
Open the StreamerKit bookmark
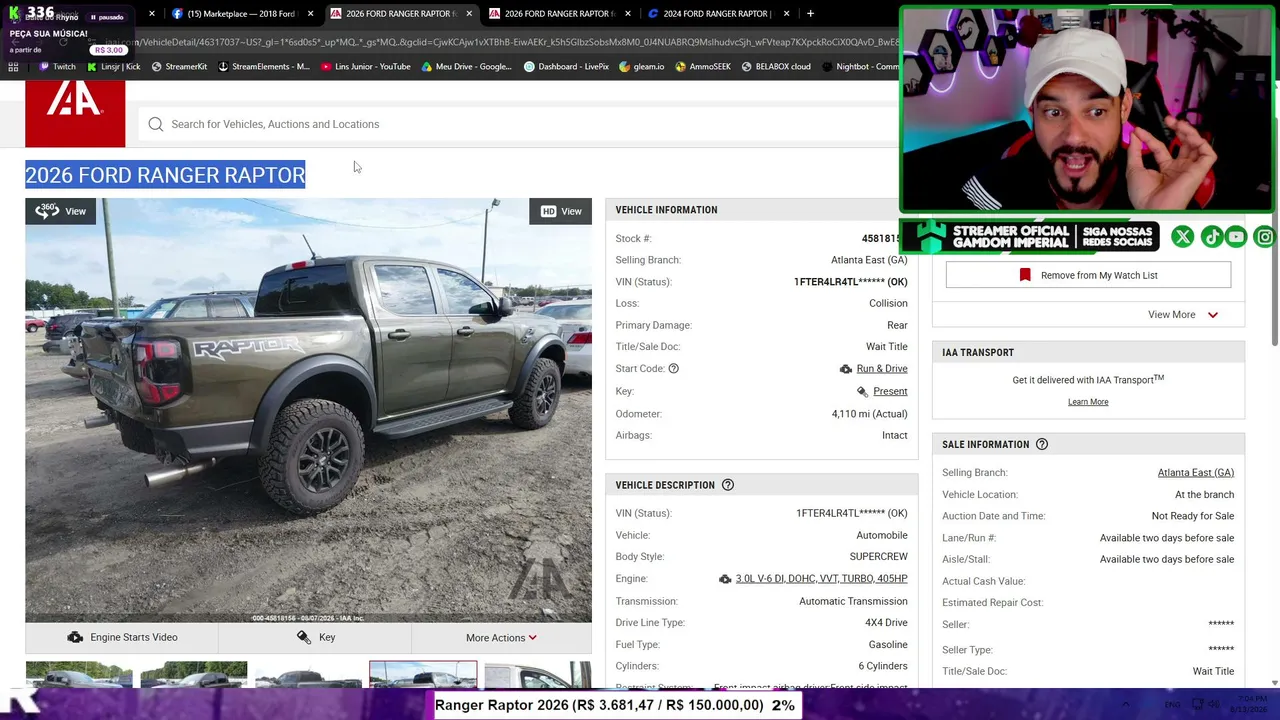coord(180,67)
